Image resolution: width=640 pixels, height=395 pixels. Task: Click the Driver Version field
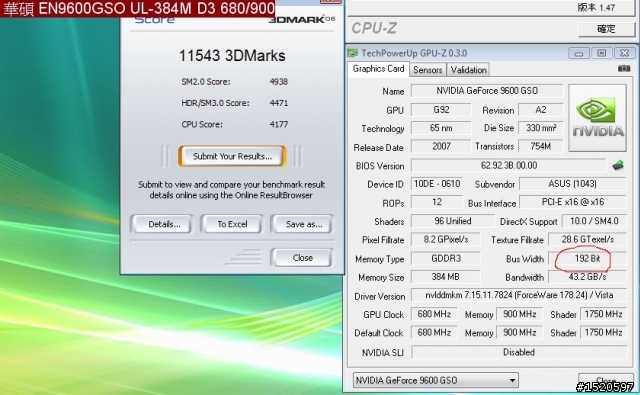click(519, 295)
